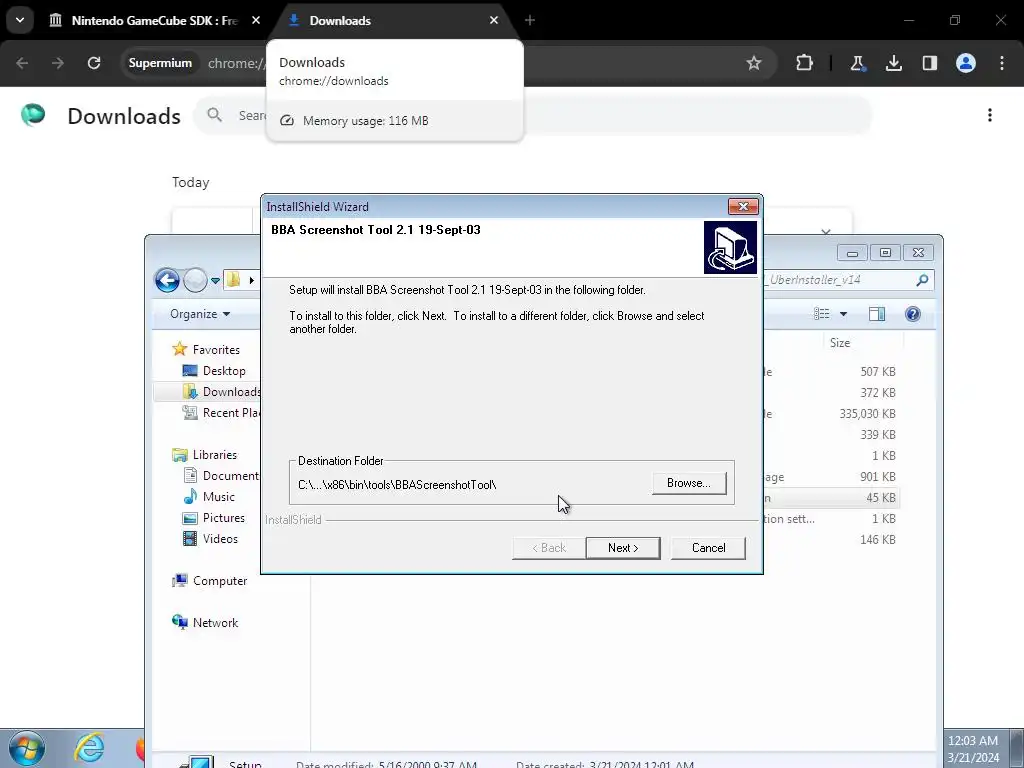Select Recent Places in Explorer
The image size is (1024, 768).
click(x=222, y=413)
